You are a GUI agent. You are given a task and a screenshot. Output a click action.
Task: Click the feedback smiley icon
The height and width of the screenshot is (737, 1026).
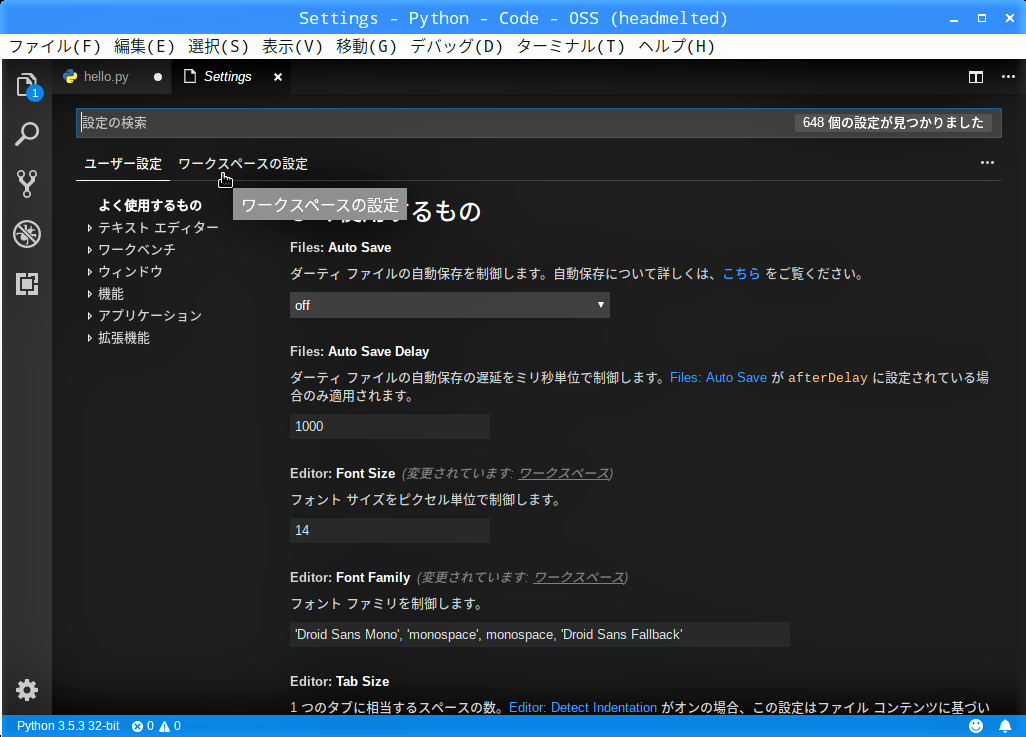click(976, 726)
